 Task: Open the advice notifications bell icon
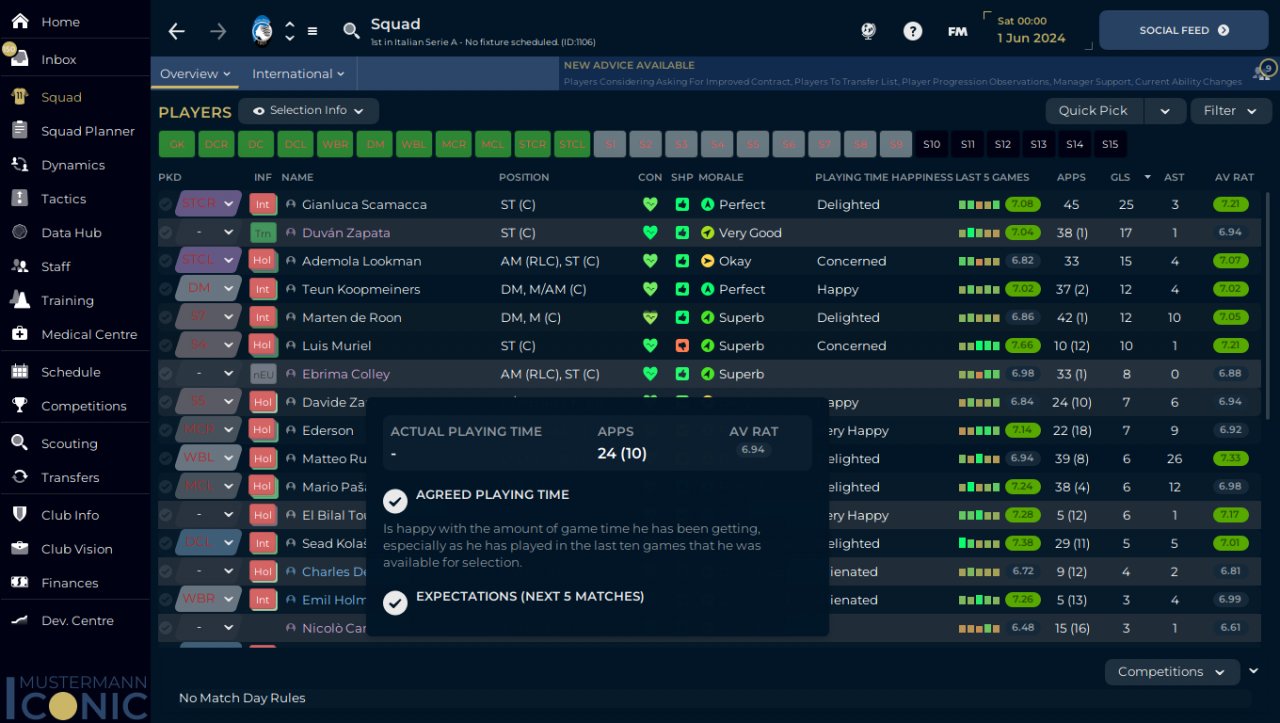coord(1263,72)
